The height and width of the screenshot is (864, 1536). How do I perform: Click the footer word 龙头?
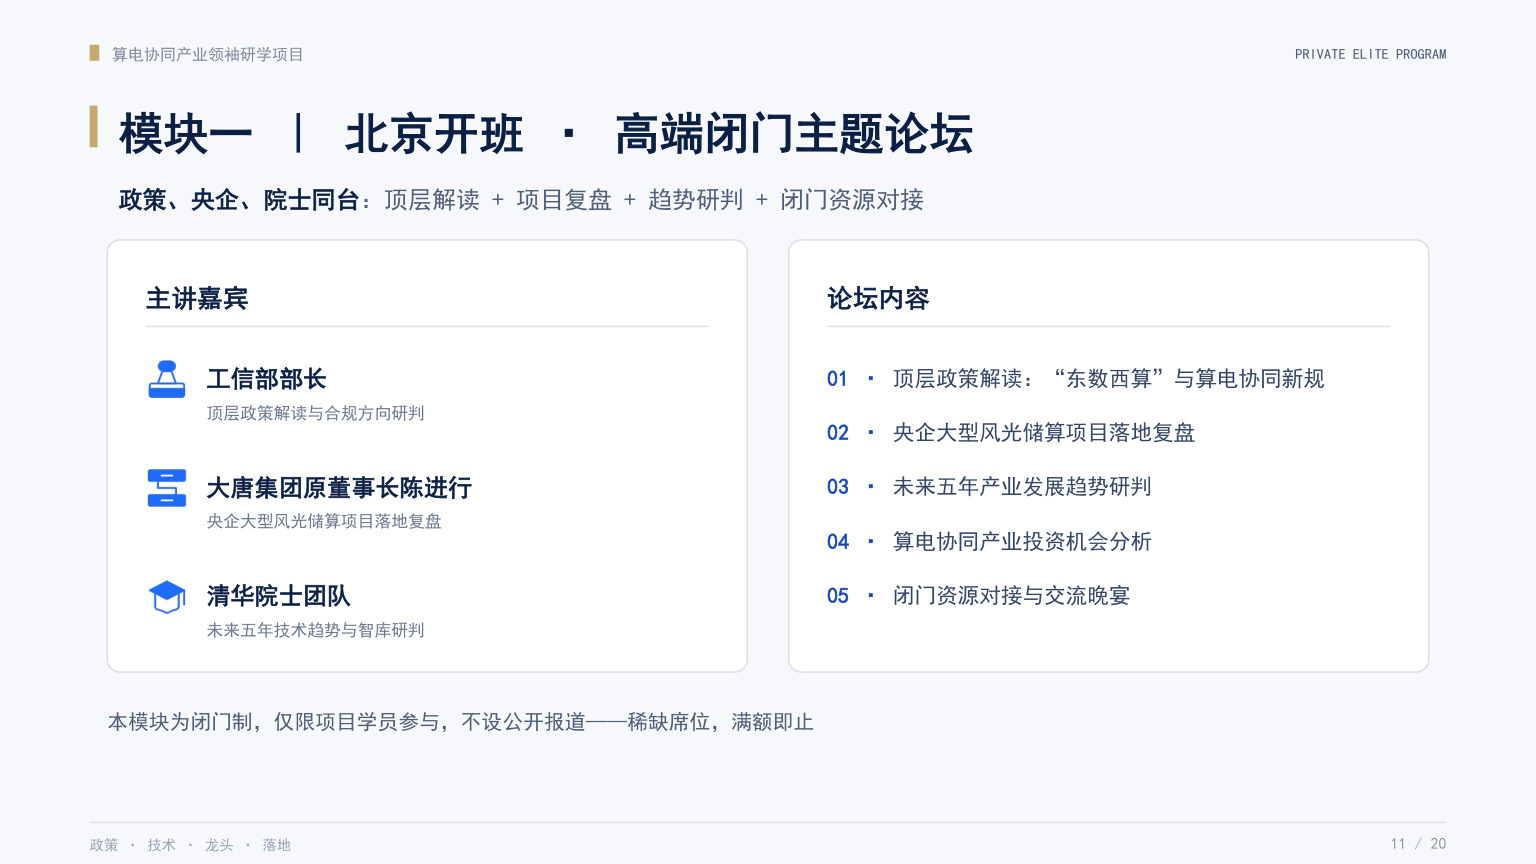[219, 845]
